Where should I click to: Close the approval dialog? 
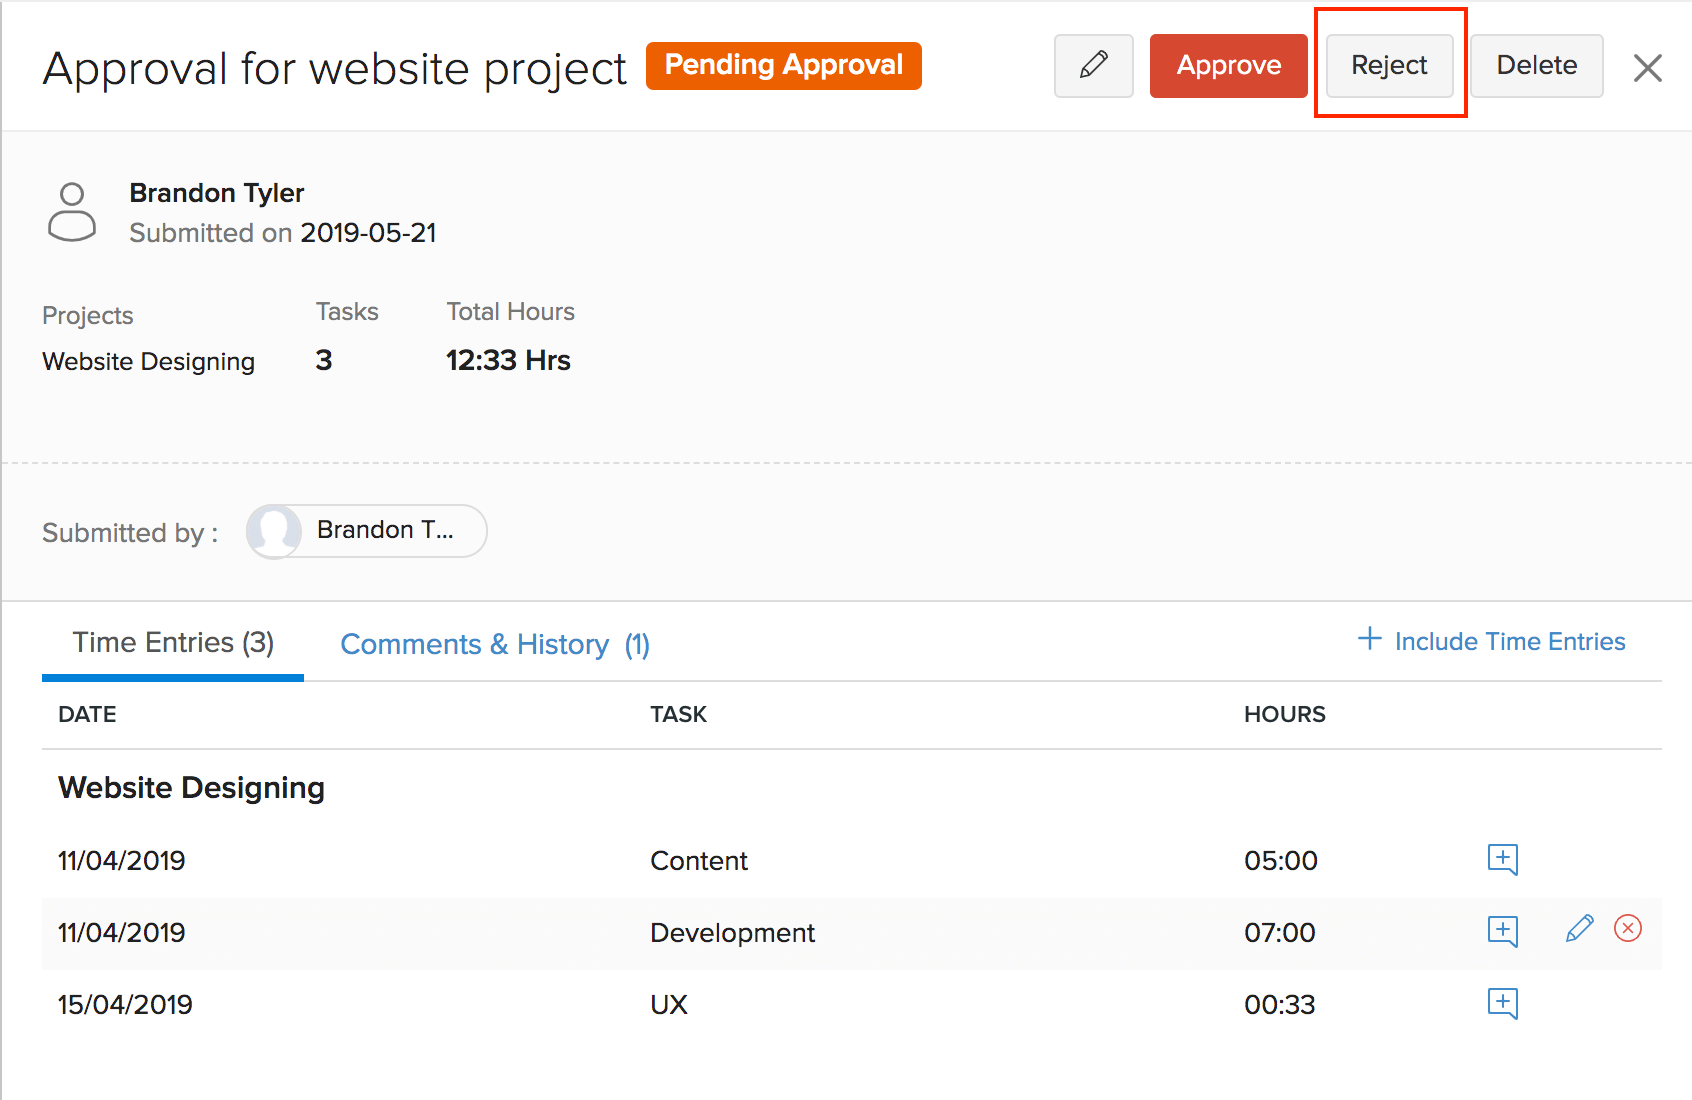point(1647,68)
